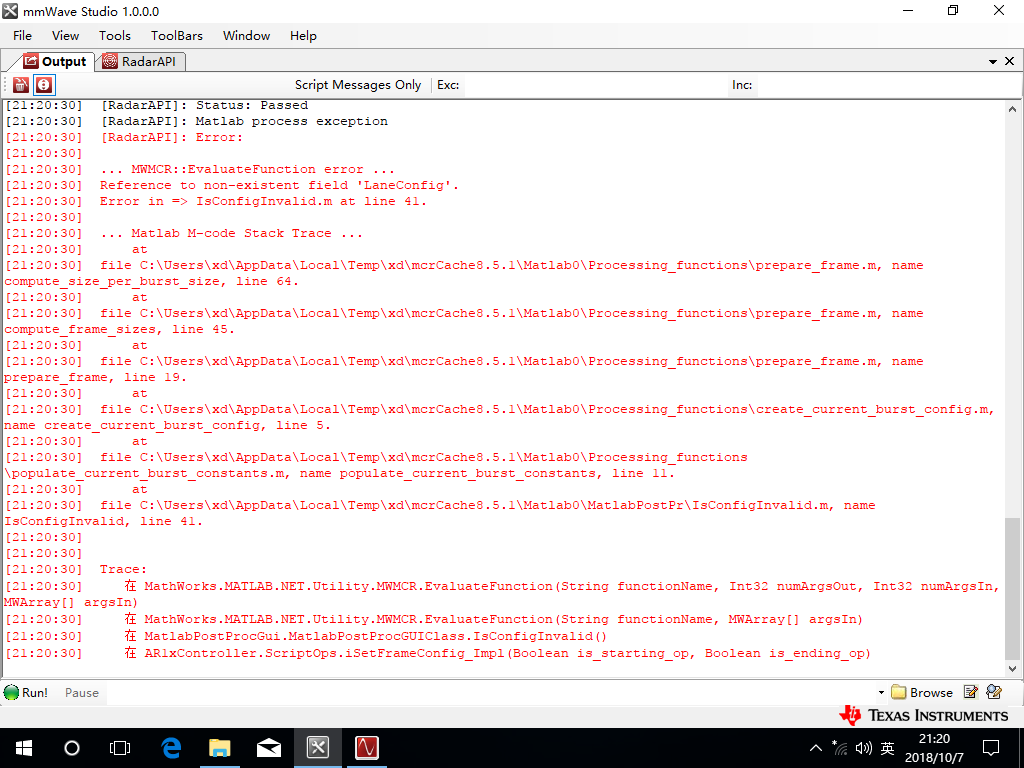
Task: Open Cortana search circle on taskbar
Action: point(72,748)
